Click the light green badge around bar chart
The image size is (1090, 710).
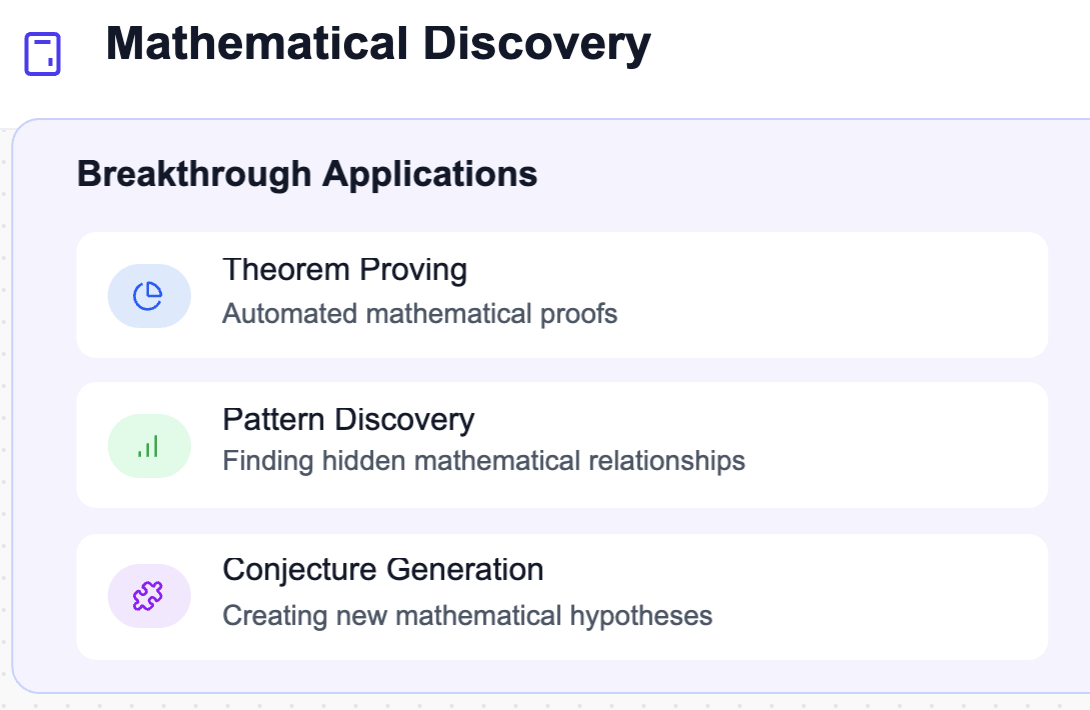pos(149,446)
